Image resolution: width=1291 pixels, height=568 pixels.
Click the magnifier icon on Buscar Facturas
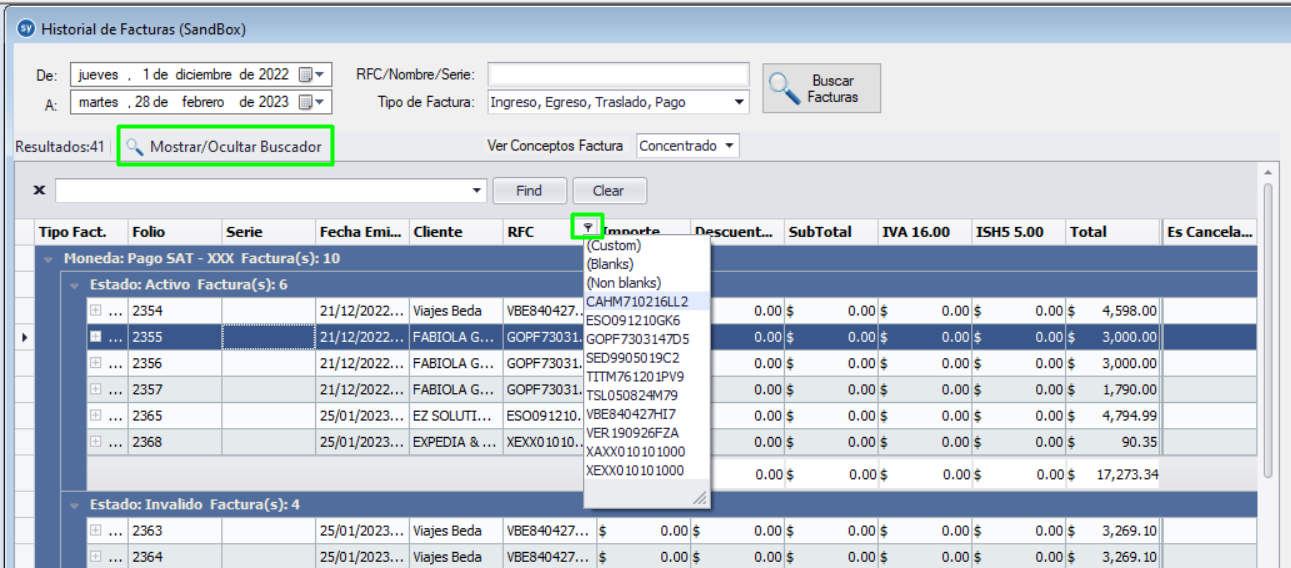click(786, 88)
